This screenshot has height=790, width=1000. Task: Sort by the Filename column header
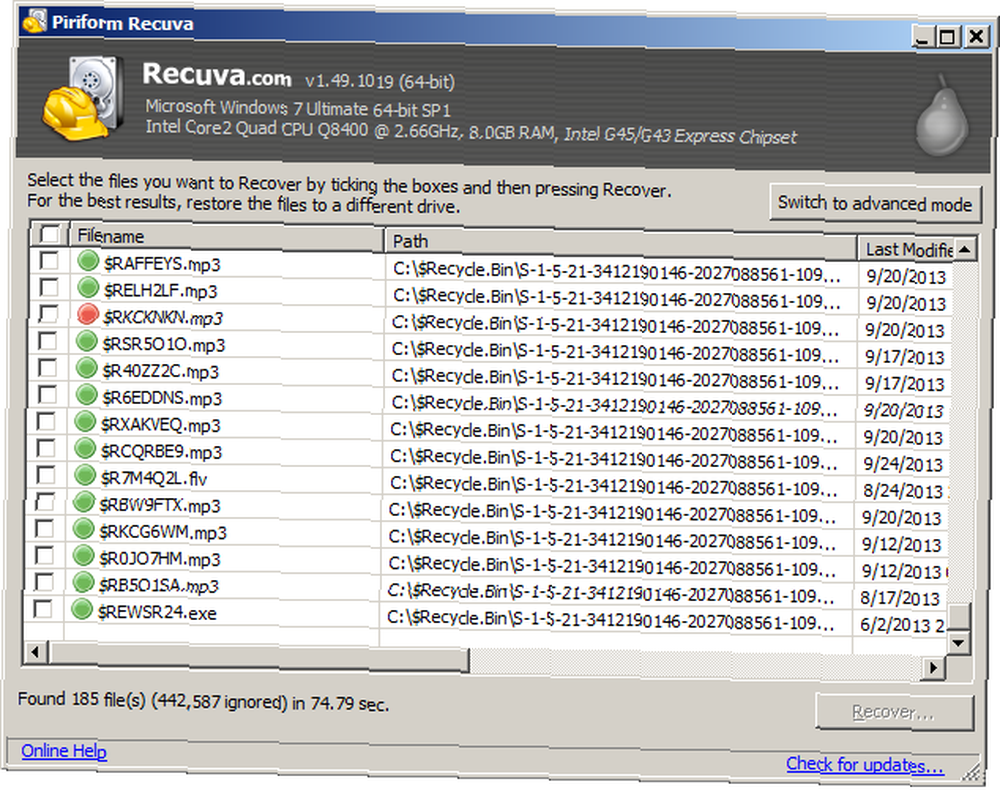(x=226, y=237)
